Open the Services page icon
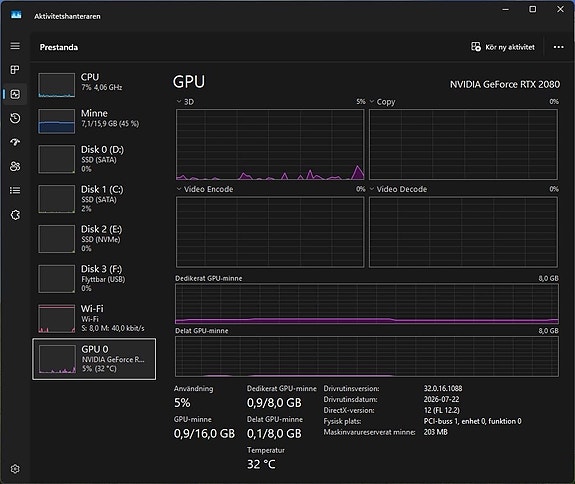The height and width of the screenshot is (484, 575). tap(15, 215)
